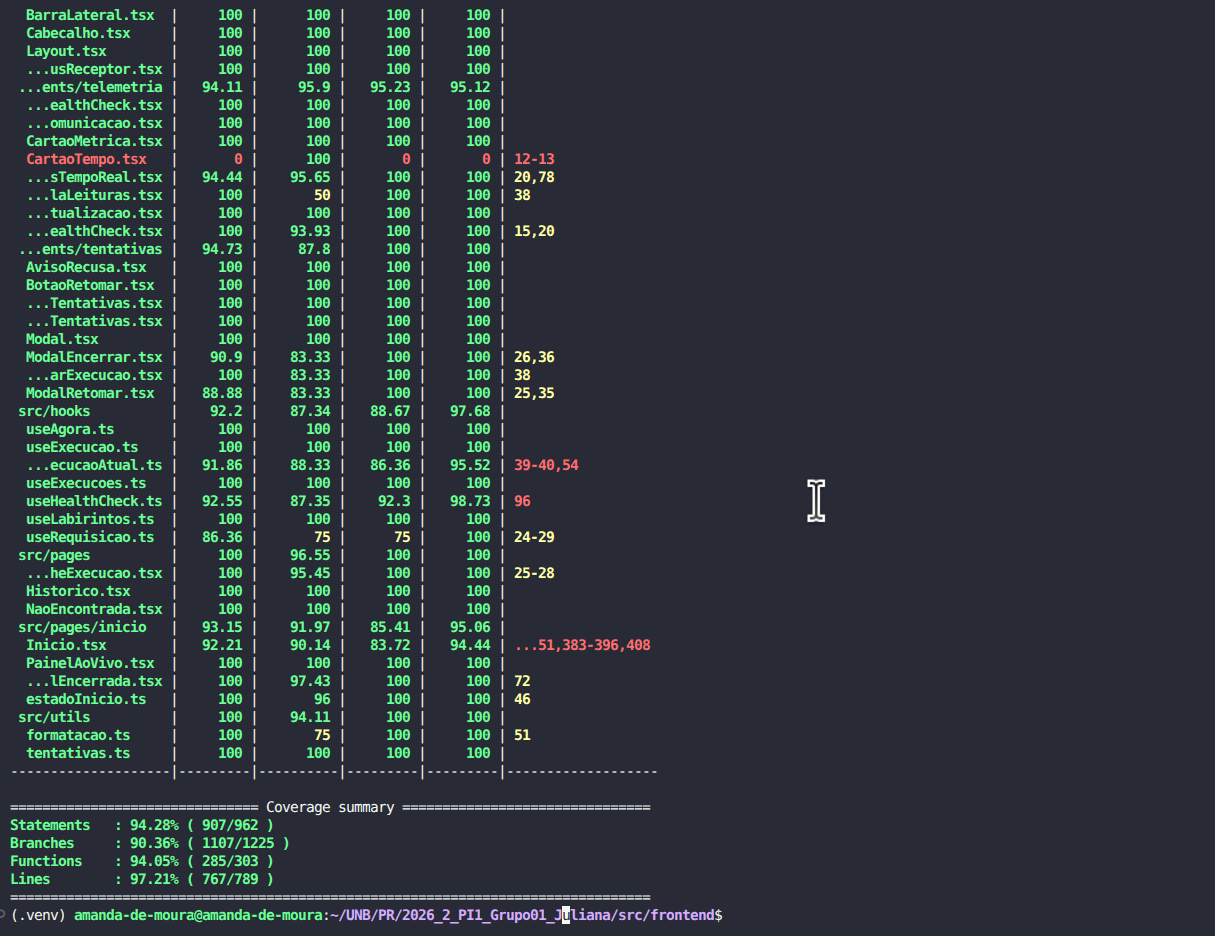Select the NaoEncontrada.tsx file name
The image size is (1215, 936).
[94, 609]
